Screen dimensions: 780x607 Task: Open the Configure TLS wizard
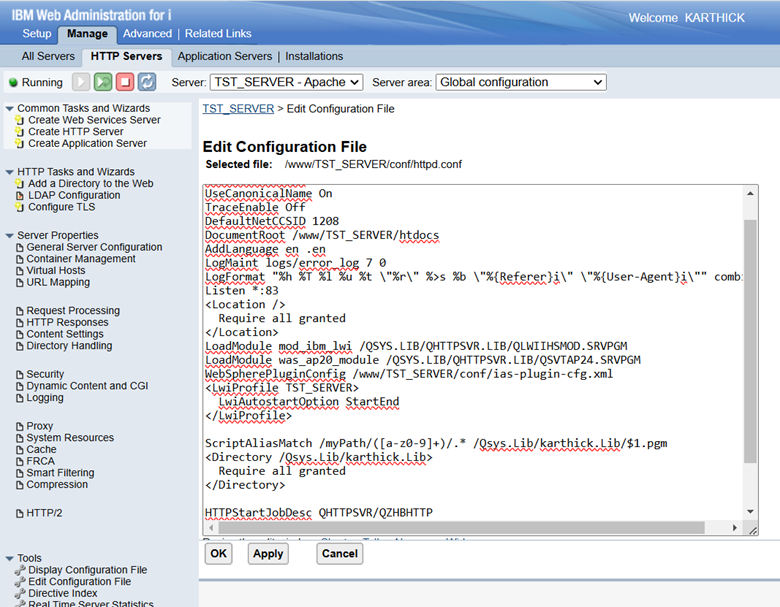[61, 207]
